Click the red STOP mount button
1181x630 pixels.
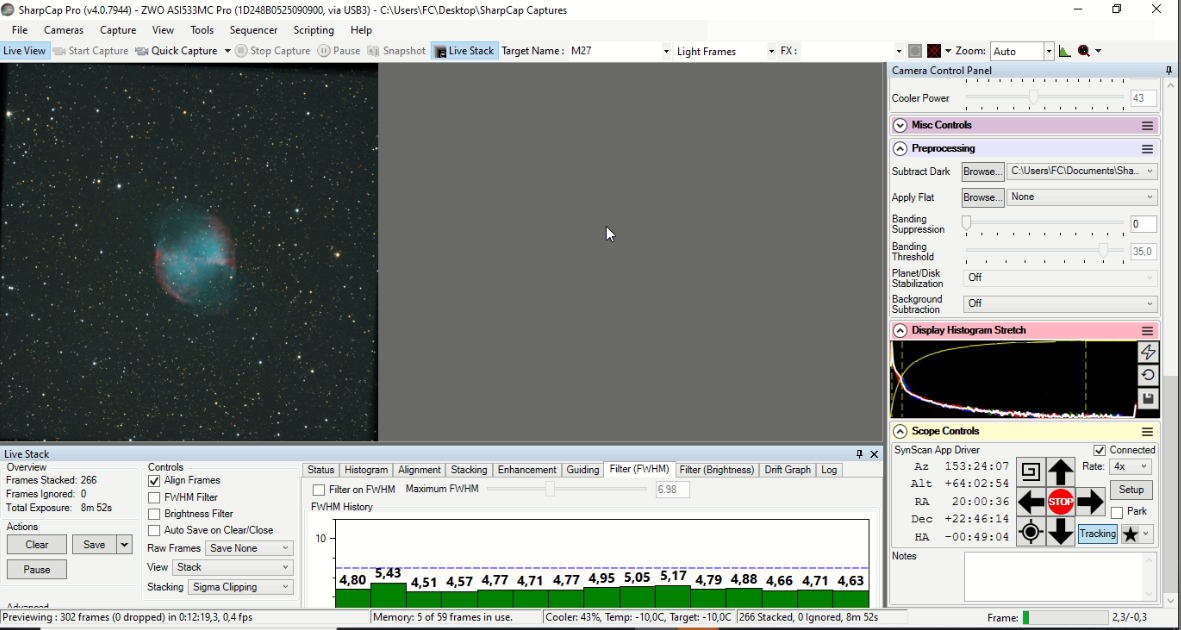point(1060,502)
